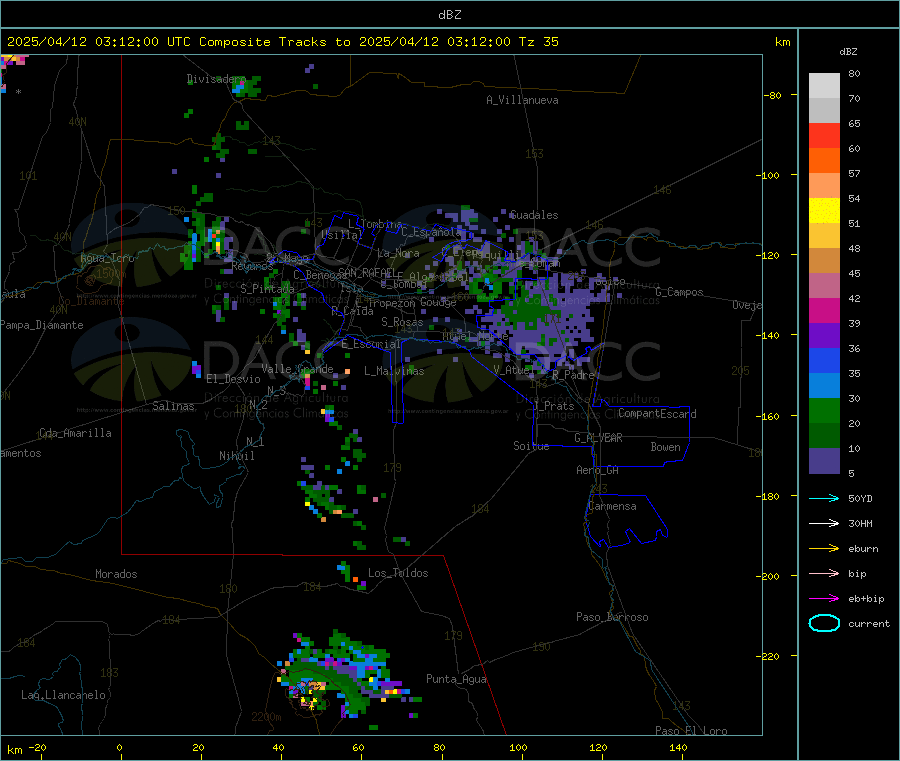Click the Nihuil location label
The width and height of the screenshot is (900, 761).
coord(236,456)
